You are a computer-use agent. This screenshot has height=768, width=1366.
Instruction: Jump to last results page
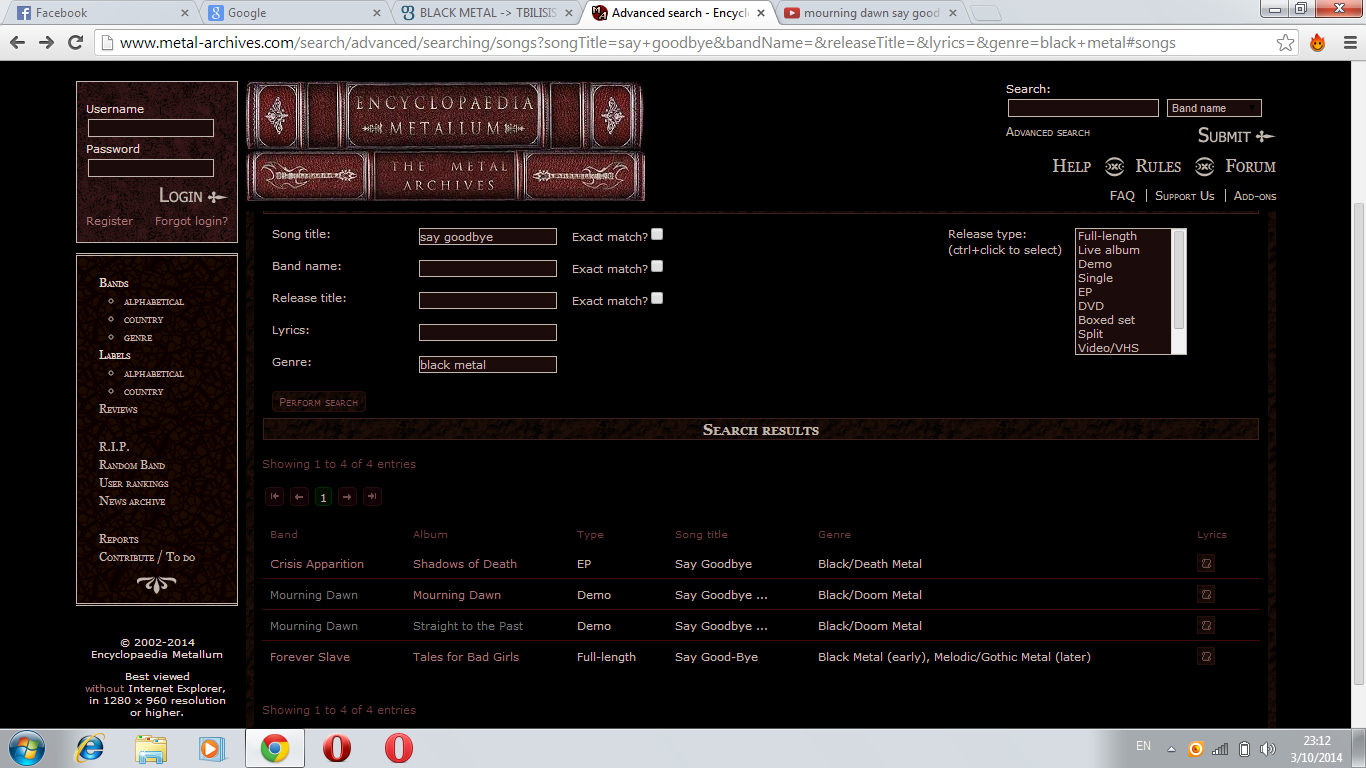click(372, 497)
